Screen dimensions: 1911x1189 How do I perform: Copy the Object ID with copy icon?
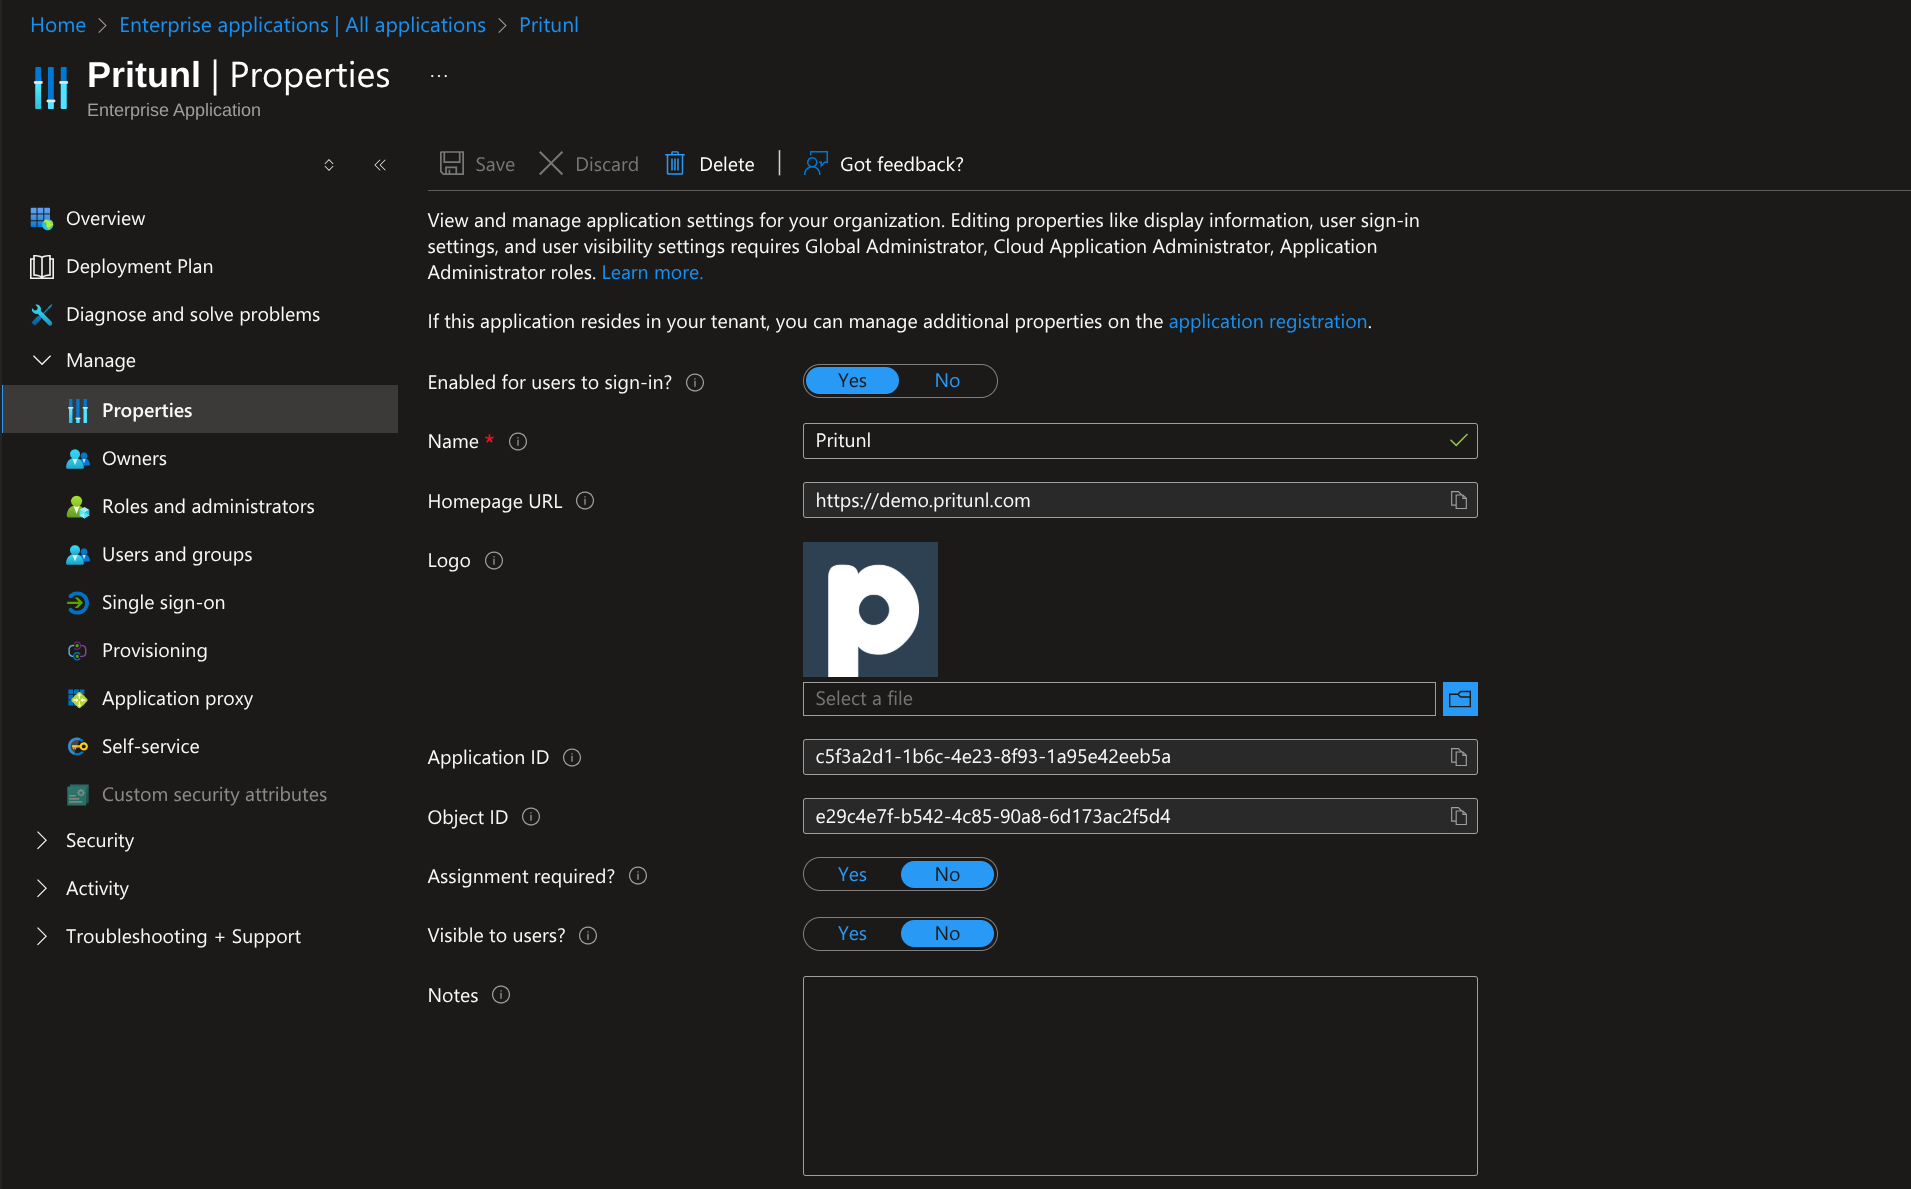1459,816
